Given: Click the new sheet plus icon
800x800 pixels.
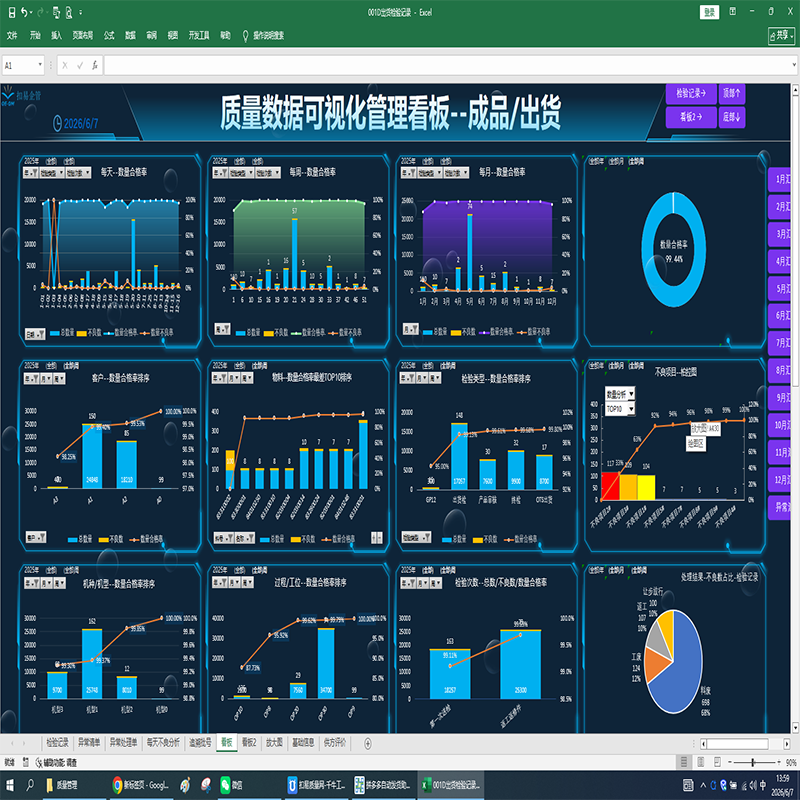Looking at the screenshot, I should tap(367, 744).
